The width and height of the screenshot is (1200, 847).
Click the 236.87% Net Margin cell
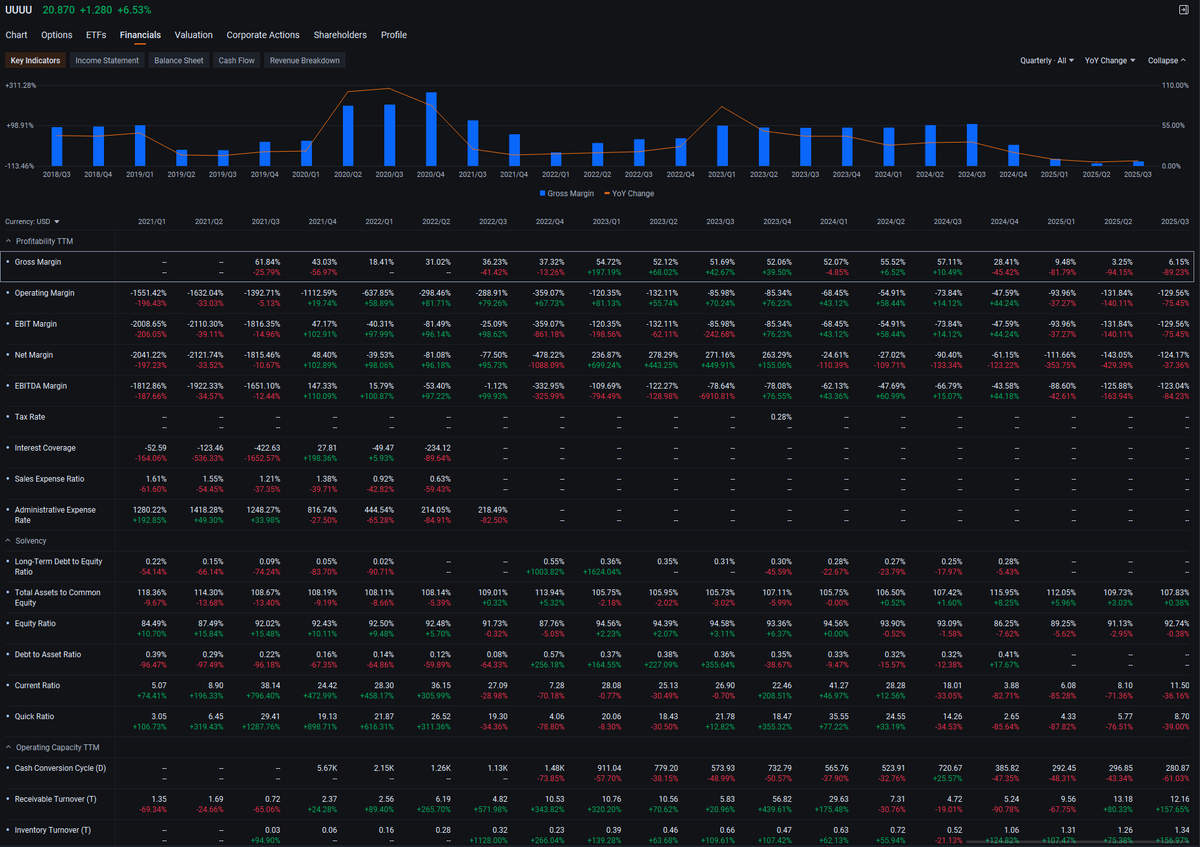click(605, 355)
